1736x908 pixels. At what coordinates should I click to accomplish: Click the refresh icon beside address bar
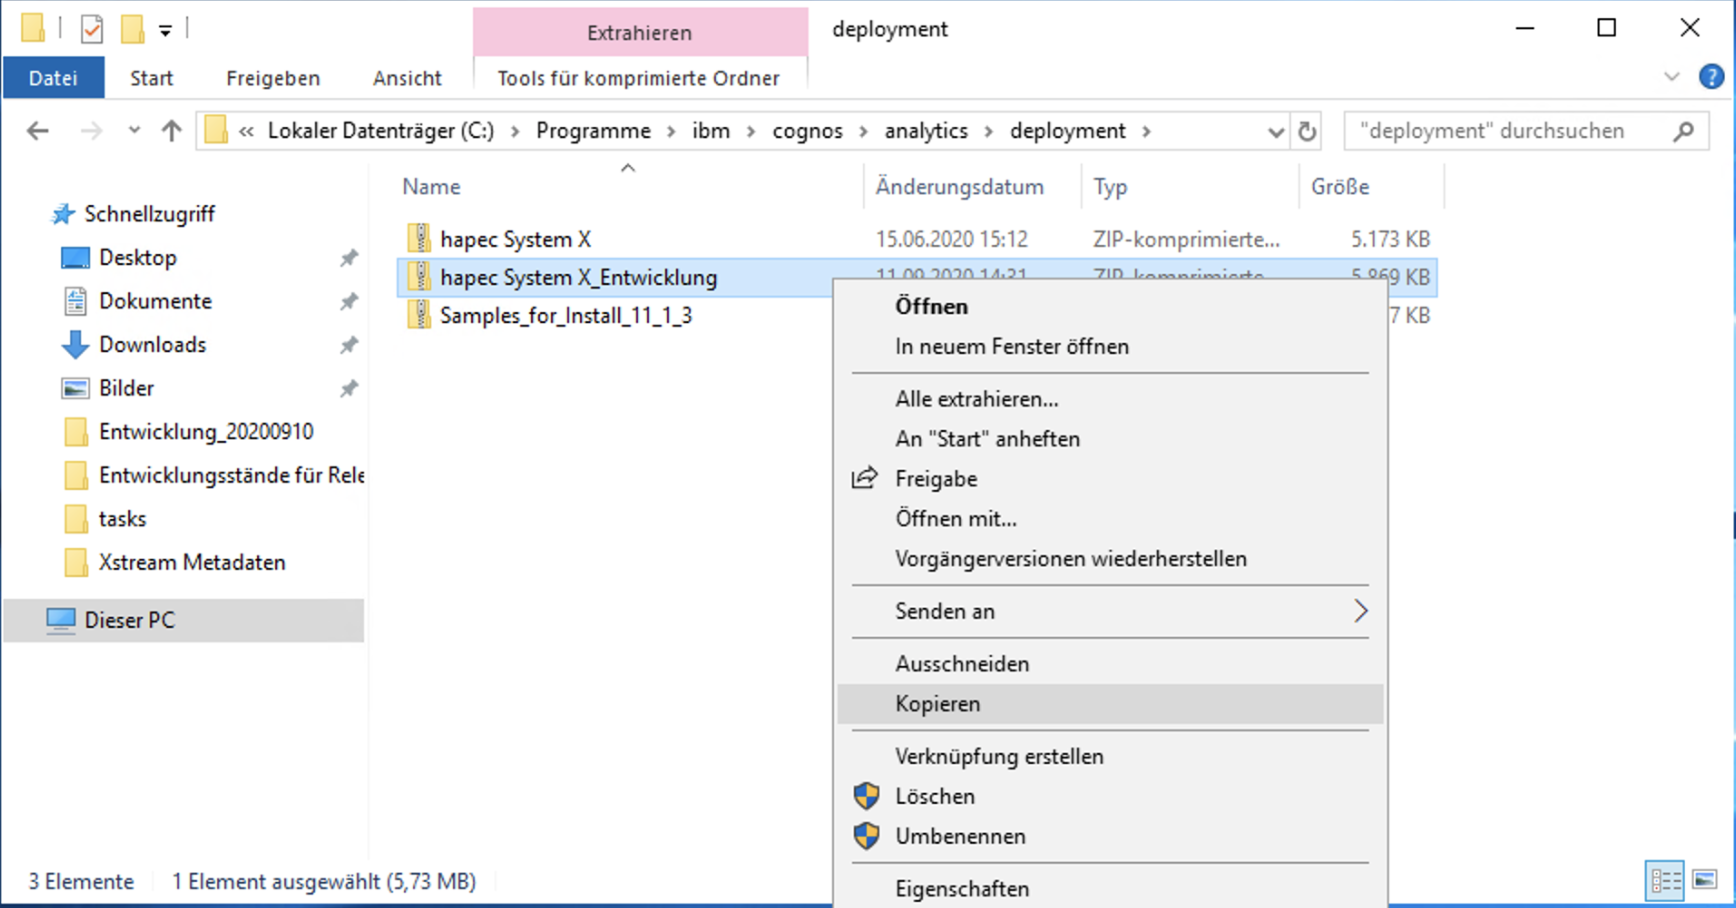(1307, 131)
